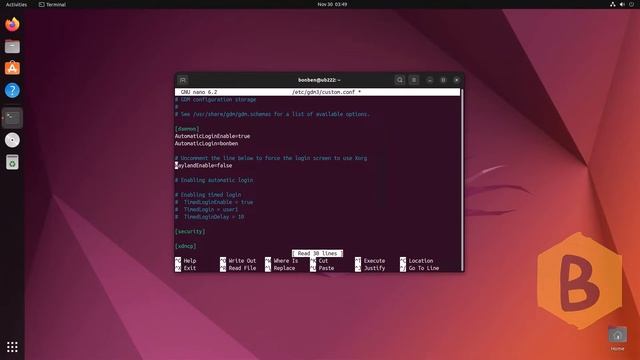Minimize the terminal window
Viewport: 640px width, 360px height.
(430, 80)
